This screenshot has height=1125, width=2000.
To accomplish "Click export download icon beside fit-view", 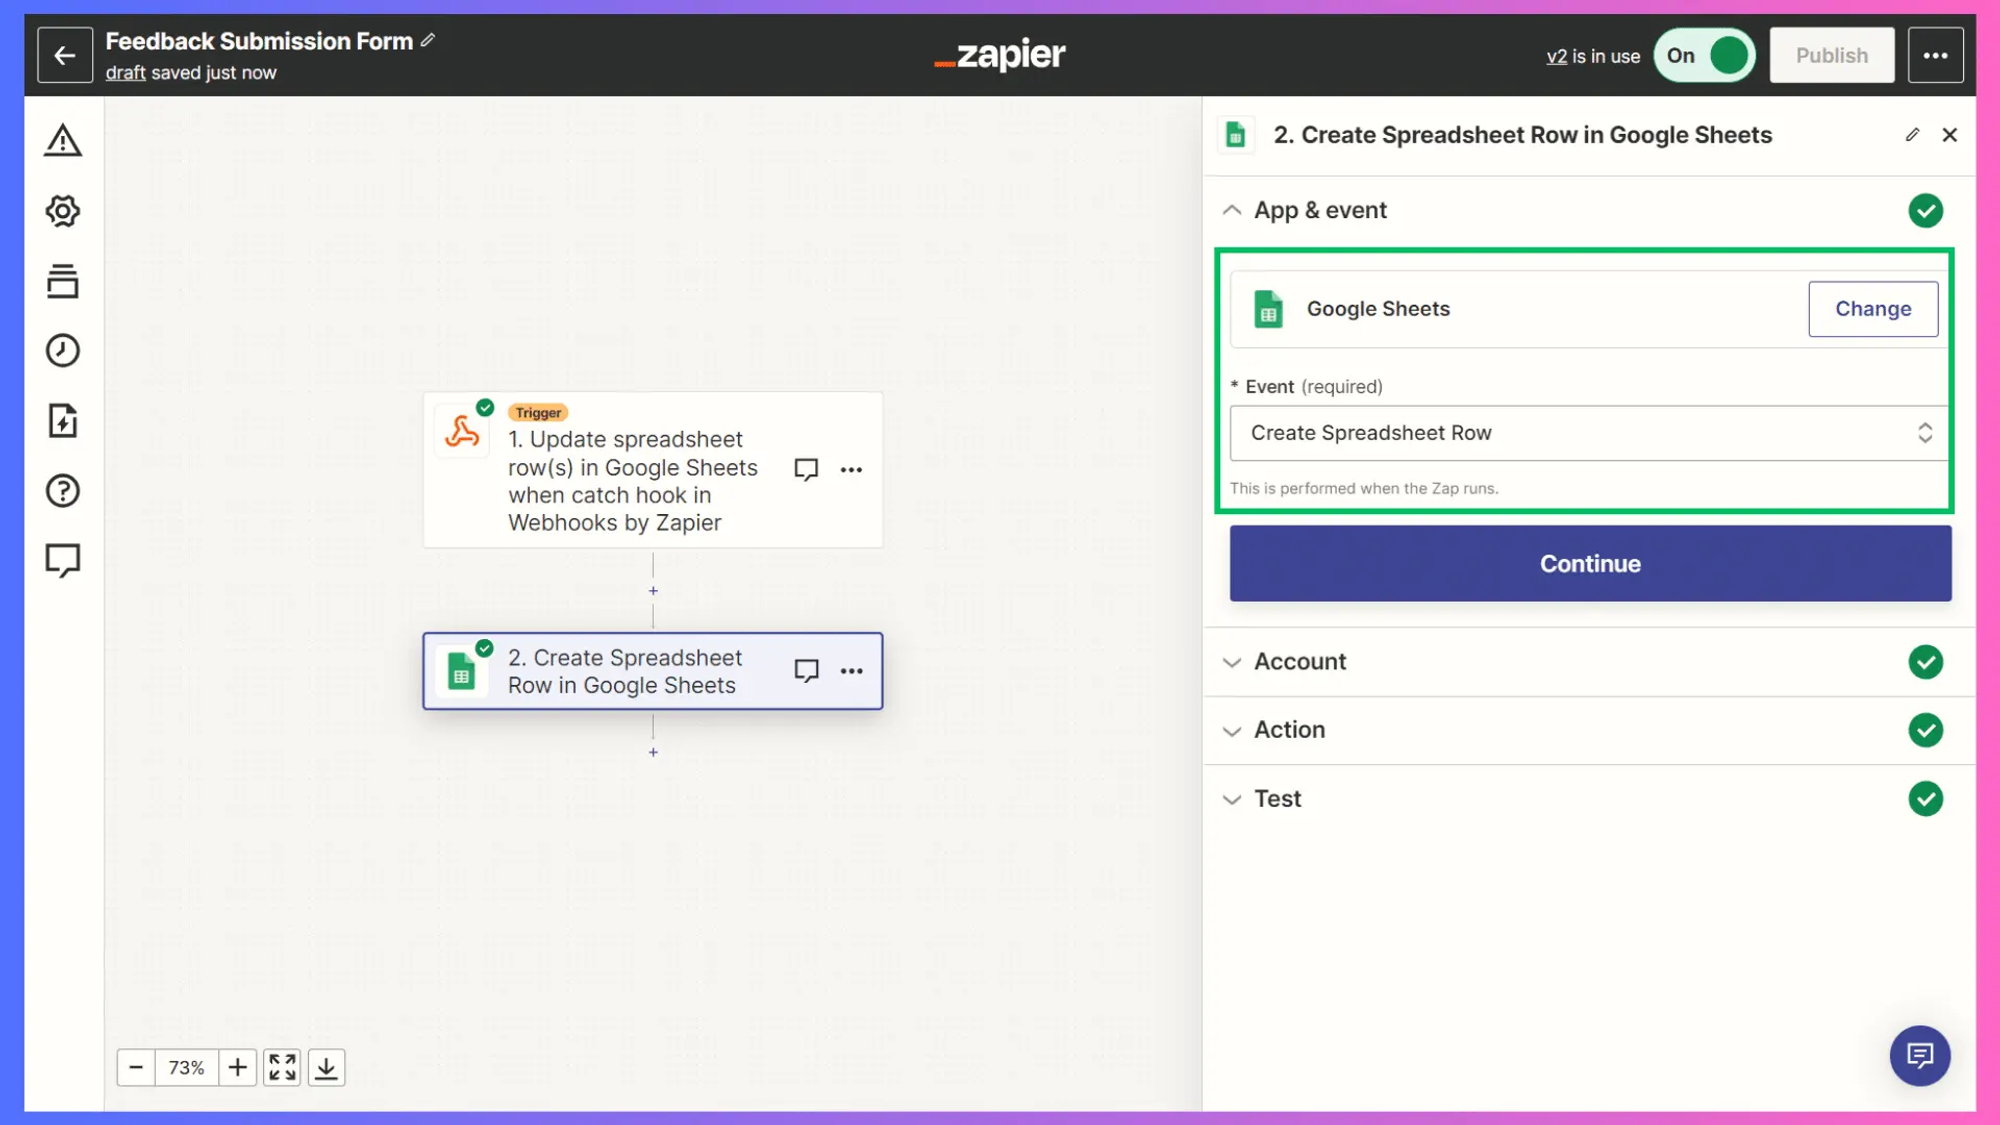I will point(326,1068).
